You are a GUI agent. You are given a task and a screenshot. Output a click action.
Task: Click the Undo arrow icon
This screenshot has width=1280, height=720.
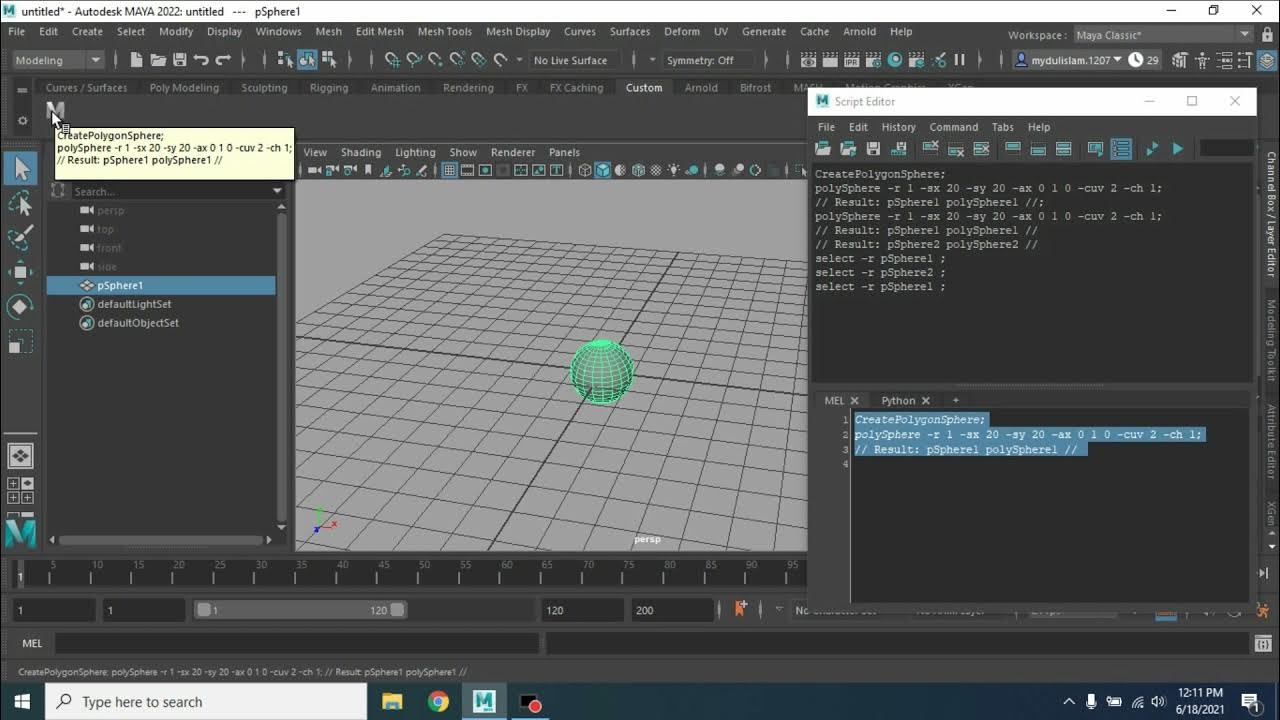pyautogui.click(x=201, y=60)
